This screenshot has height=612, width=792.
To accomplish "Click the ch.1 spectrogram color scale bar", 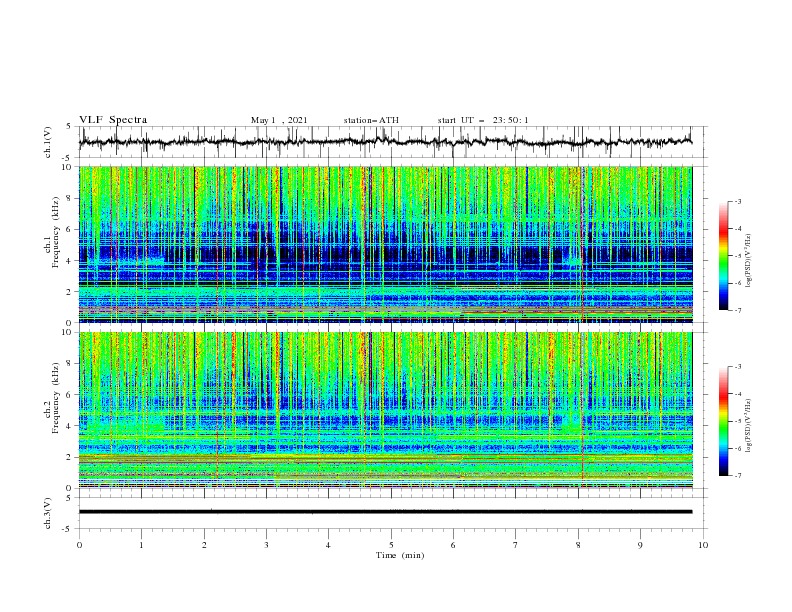I will (723, 256).
